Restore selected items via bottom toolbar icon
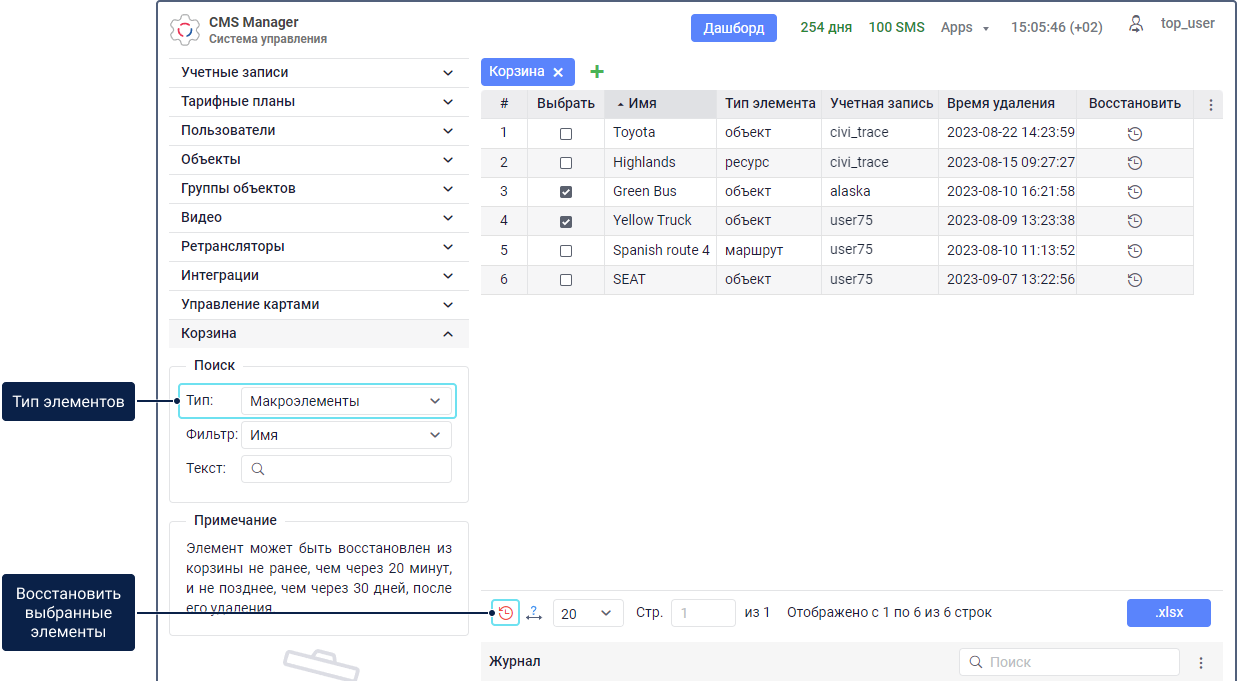 [x=505, y=613]
